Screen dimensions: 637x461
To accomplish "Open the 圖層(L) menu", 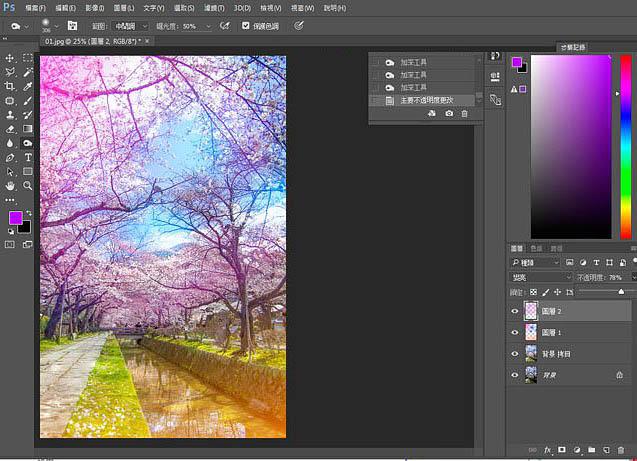I will click(125, 7).
